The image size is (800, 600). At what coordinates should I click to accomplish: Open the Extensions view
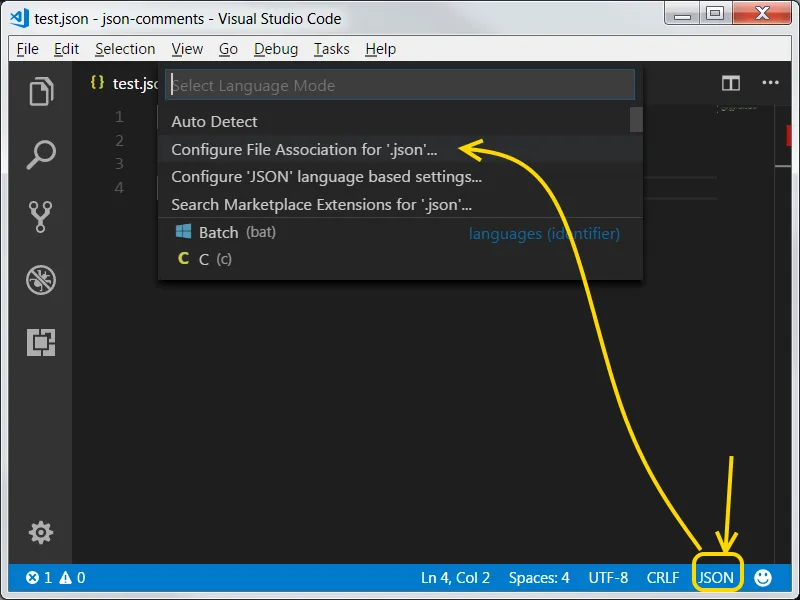[x=41, y=342]
